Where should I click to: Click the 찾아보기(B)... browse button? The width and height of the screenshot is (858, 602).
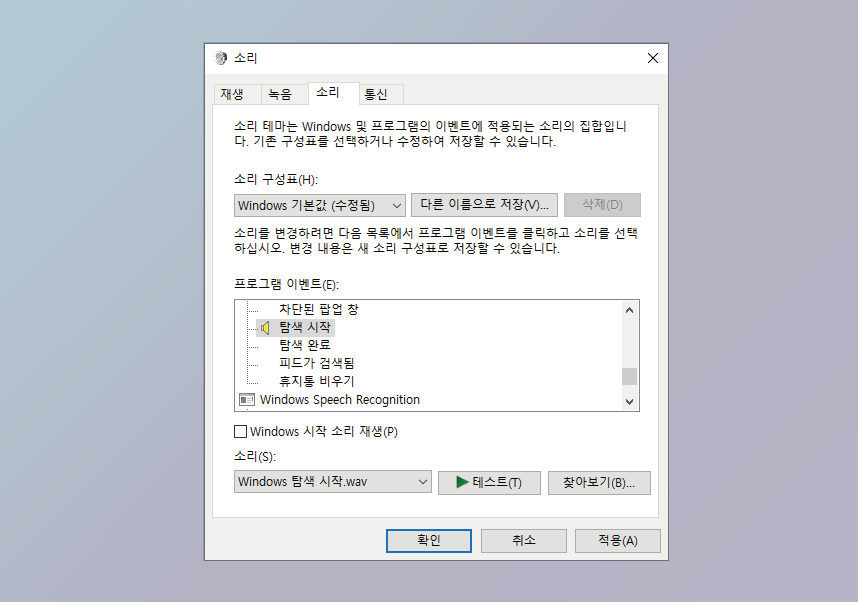[x=599, y=483]
